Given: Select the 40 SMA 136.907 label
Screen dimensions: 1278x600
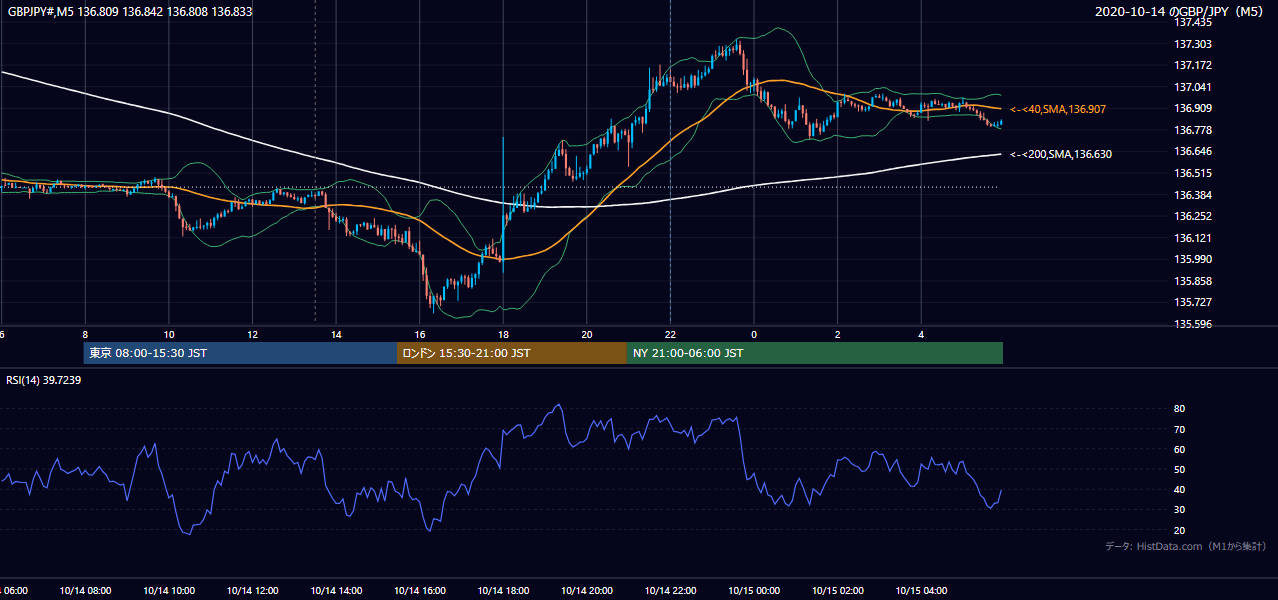Looking at the screenshot, I should point(1059,109).
